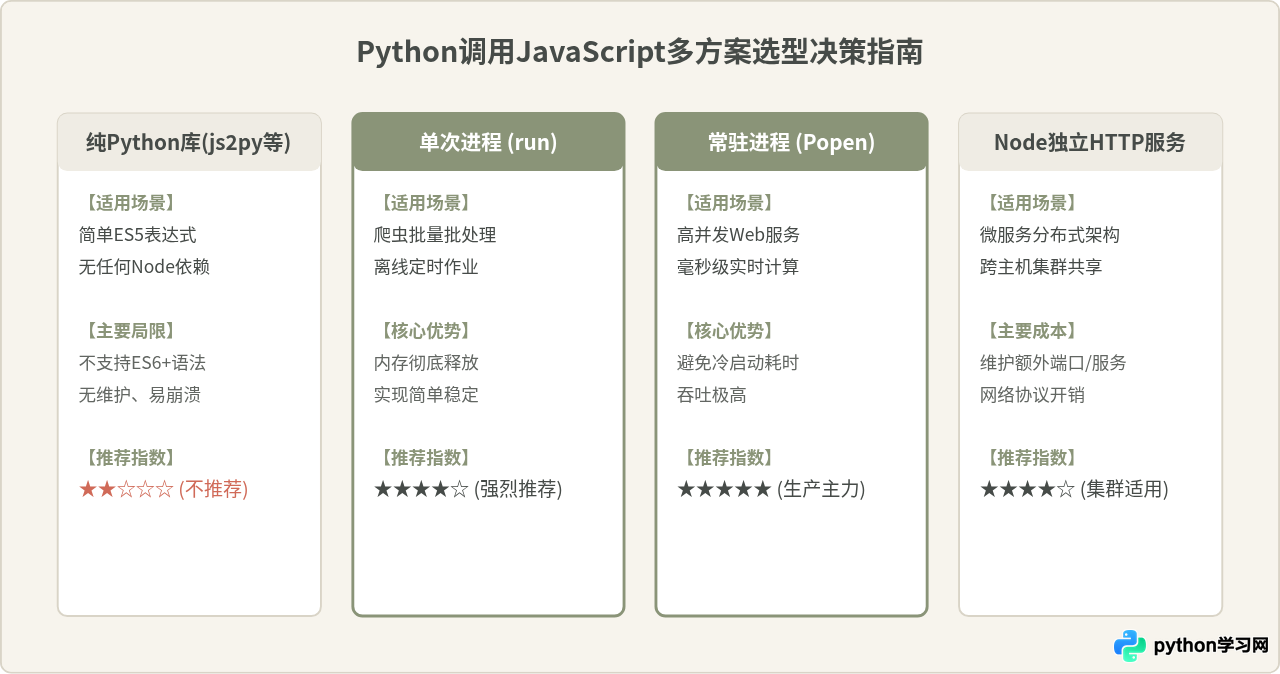Viewport: 1280px width, 674px height.
Task: Click the line '微服务分布式架构'
Action: 1050,235
